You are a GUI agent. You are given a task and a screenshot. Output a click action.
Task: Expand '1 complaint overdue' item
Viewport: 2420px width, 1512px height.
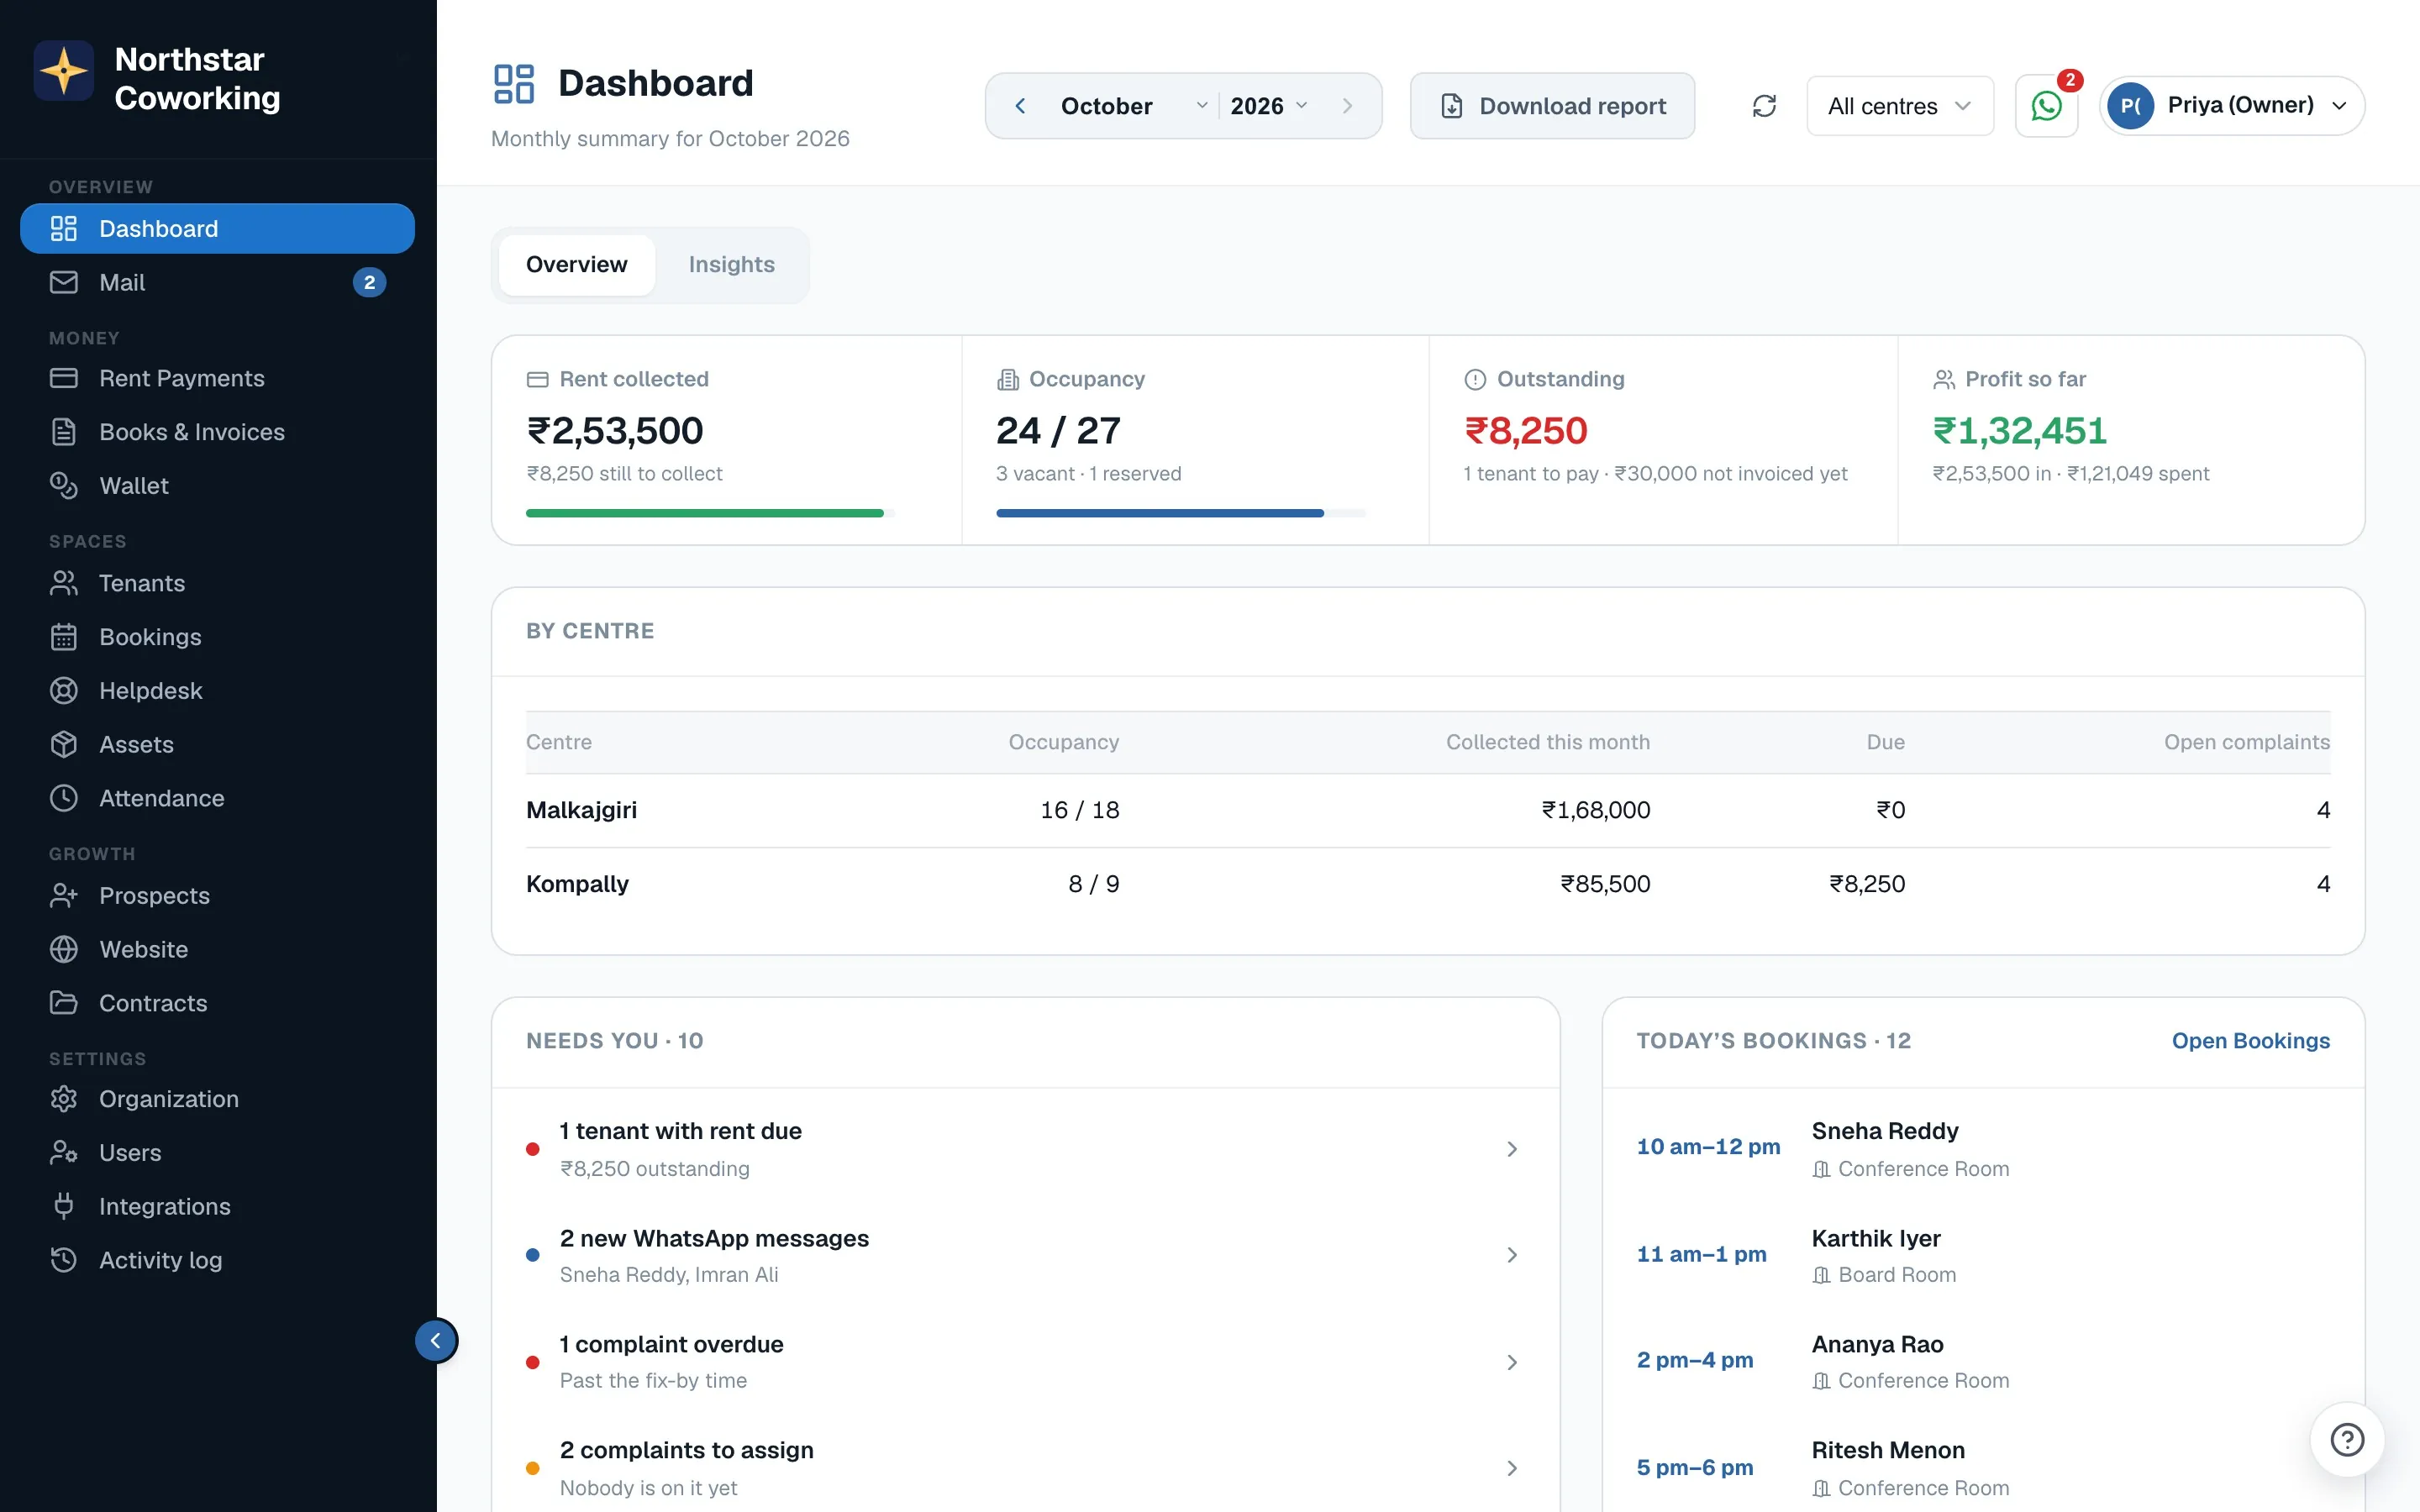pyautogui.click(x=1025, y=1362)
